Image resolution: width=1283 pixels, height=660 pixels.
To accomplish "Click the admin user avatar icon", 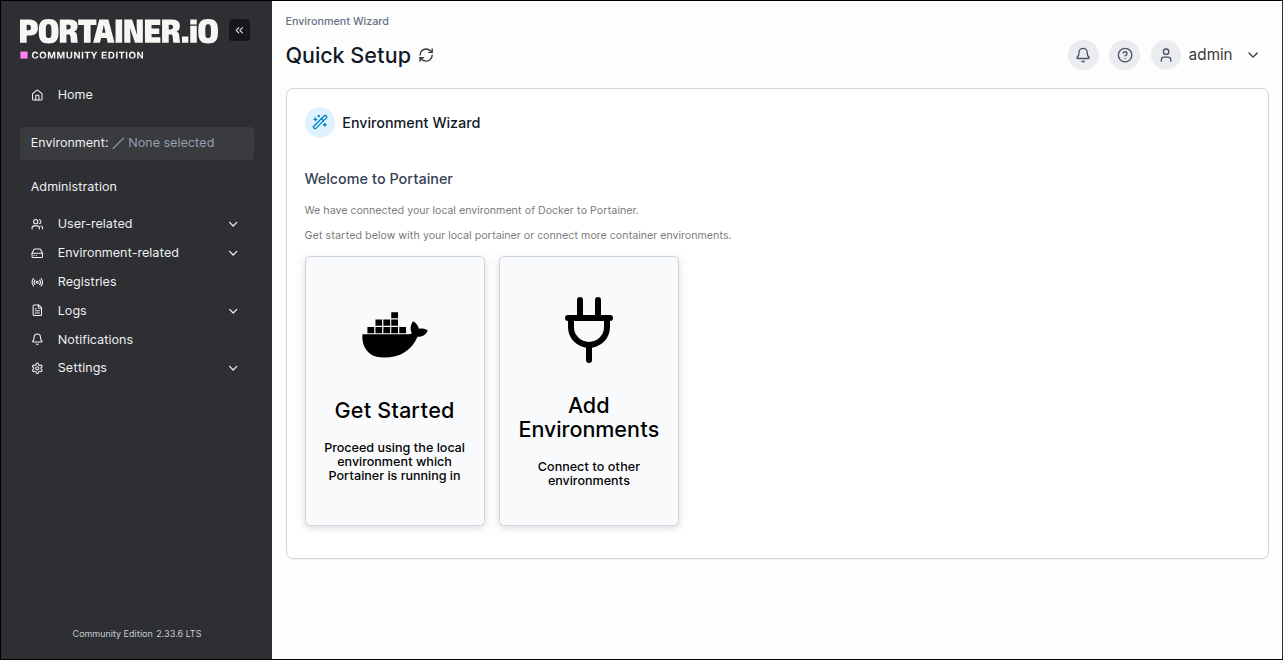I will (1166, 55).
